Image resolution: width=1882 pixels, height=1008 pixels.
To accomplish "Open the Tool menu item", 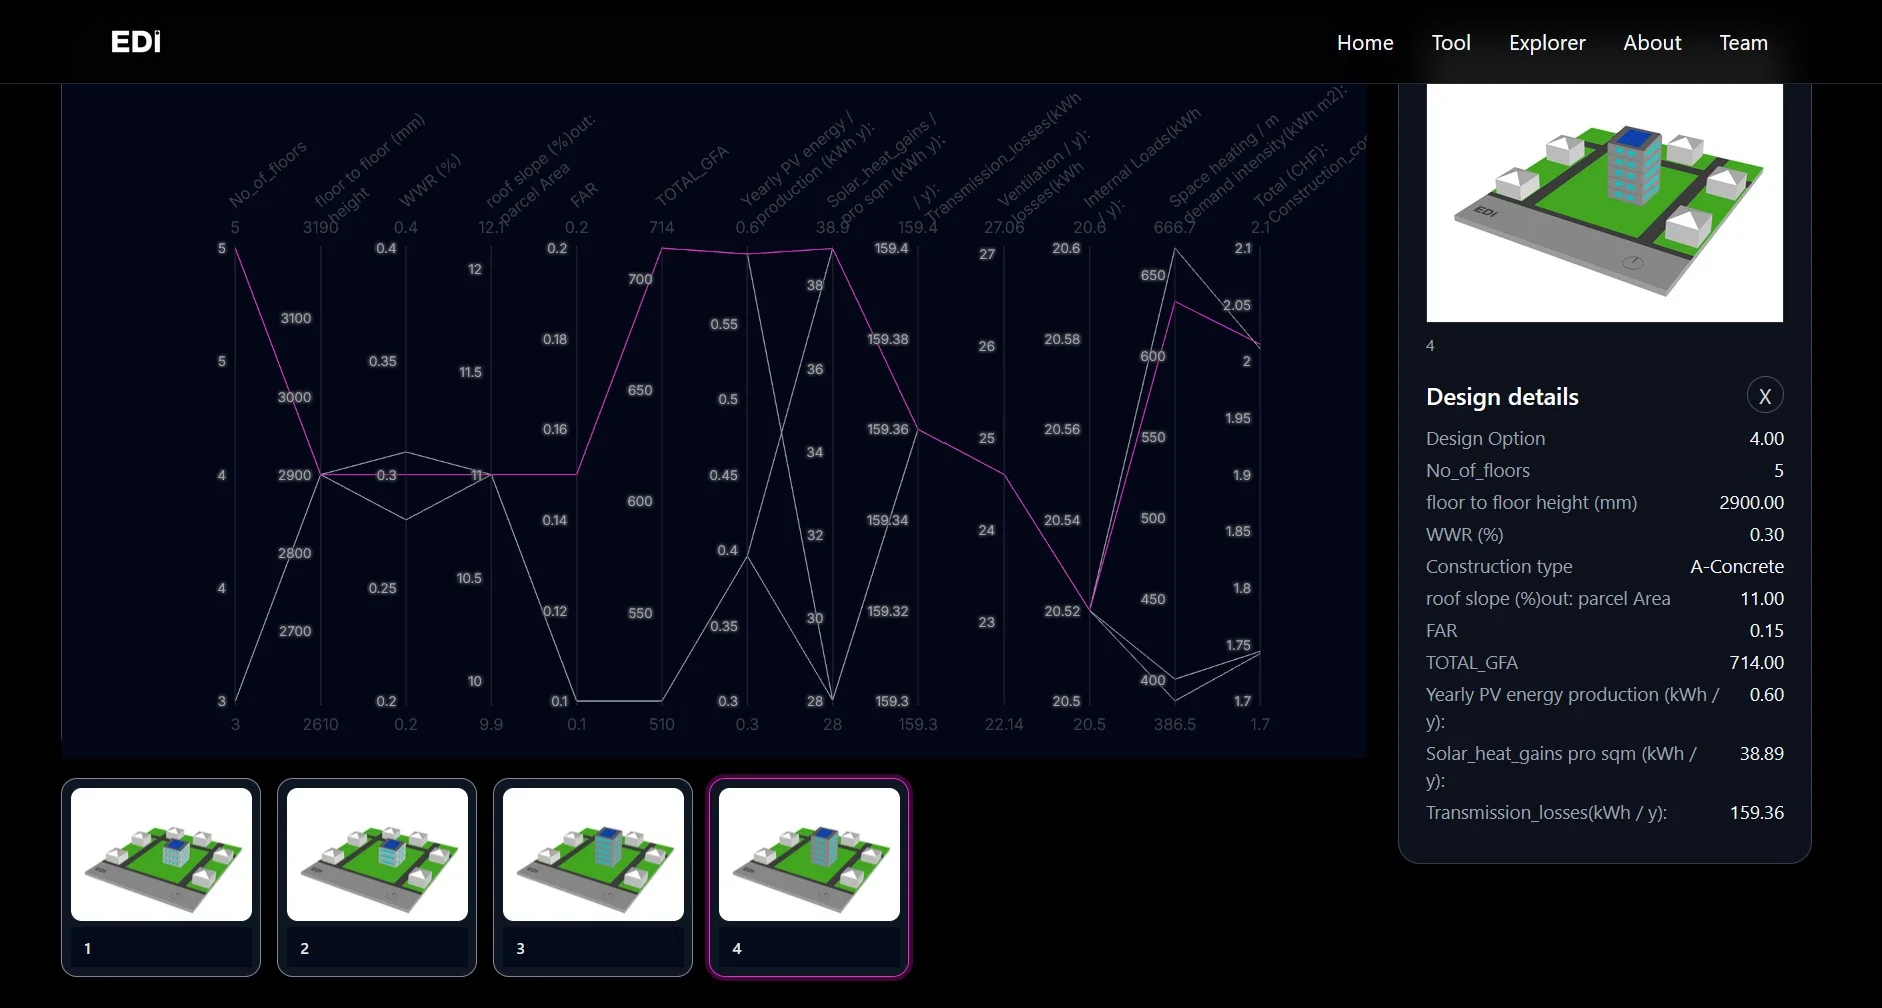I will [x=1450, y=43].
